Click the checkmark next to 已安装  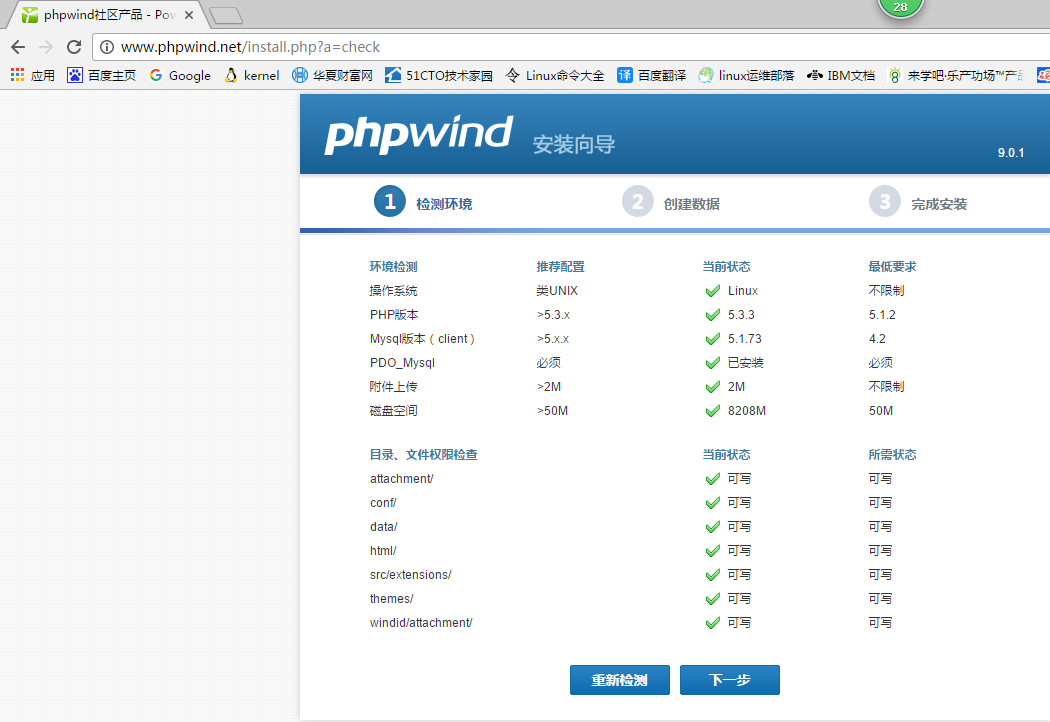click(x=712, y=363)
